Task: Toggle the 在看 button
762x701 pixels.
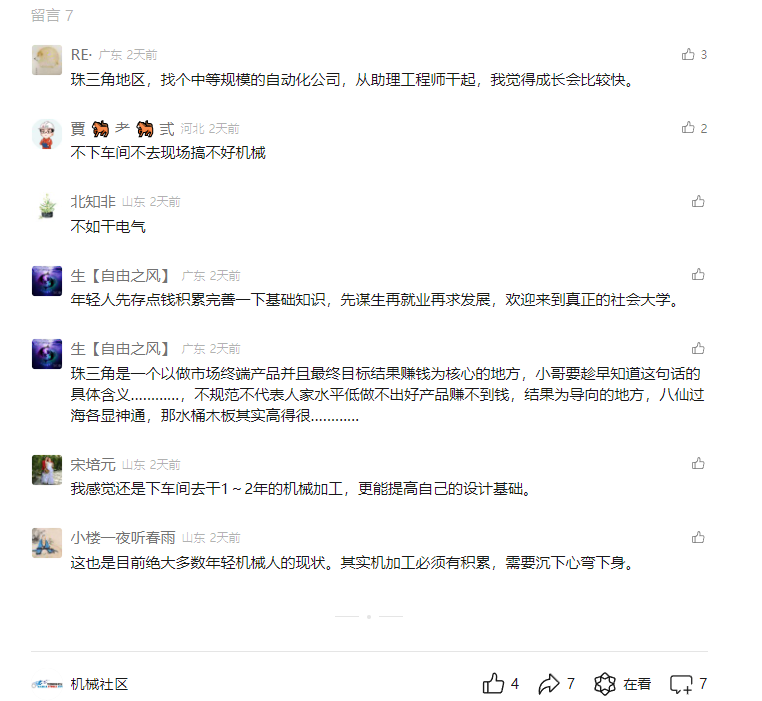Action: tap(623, 683)
